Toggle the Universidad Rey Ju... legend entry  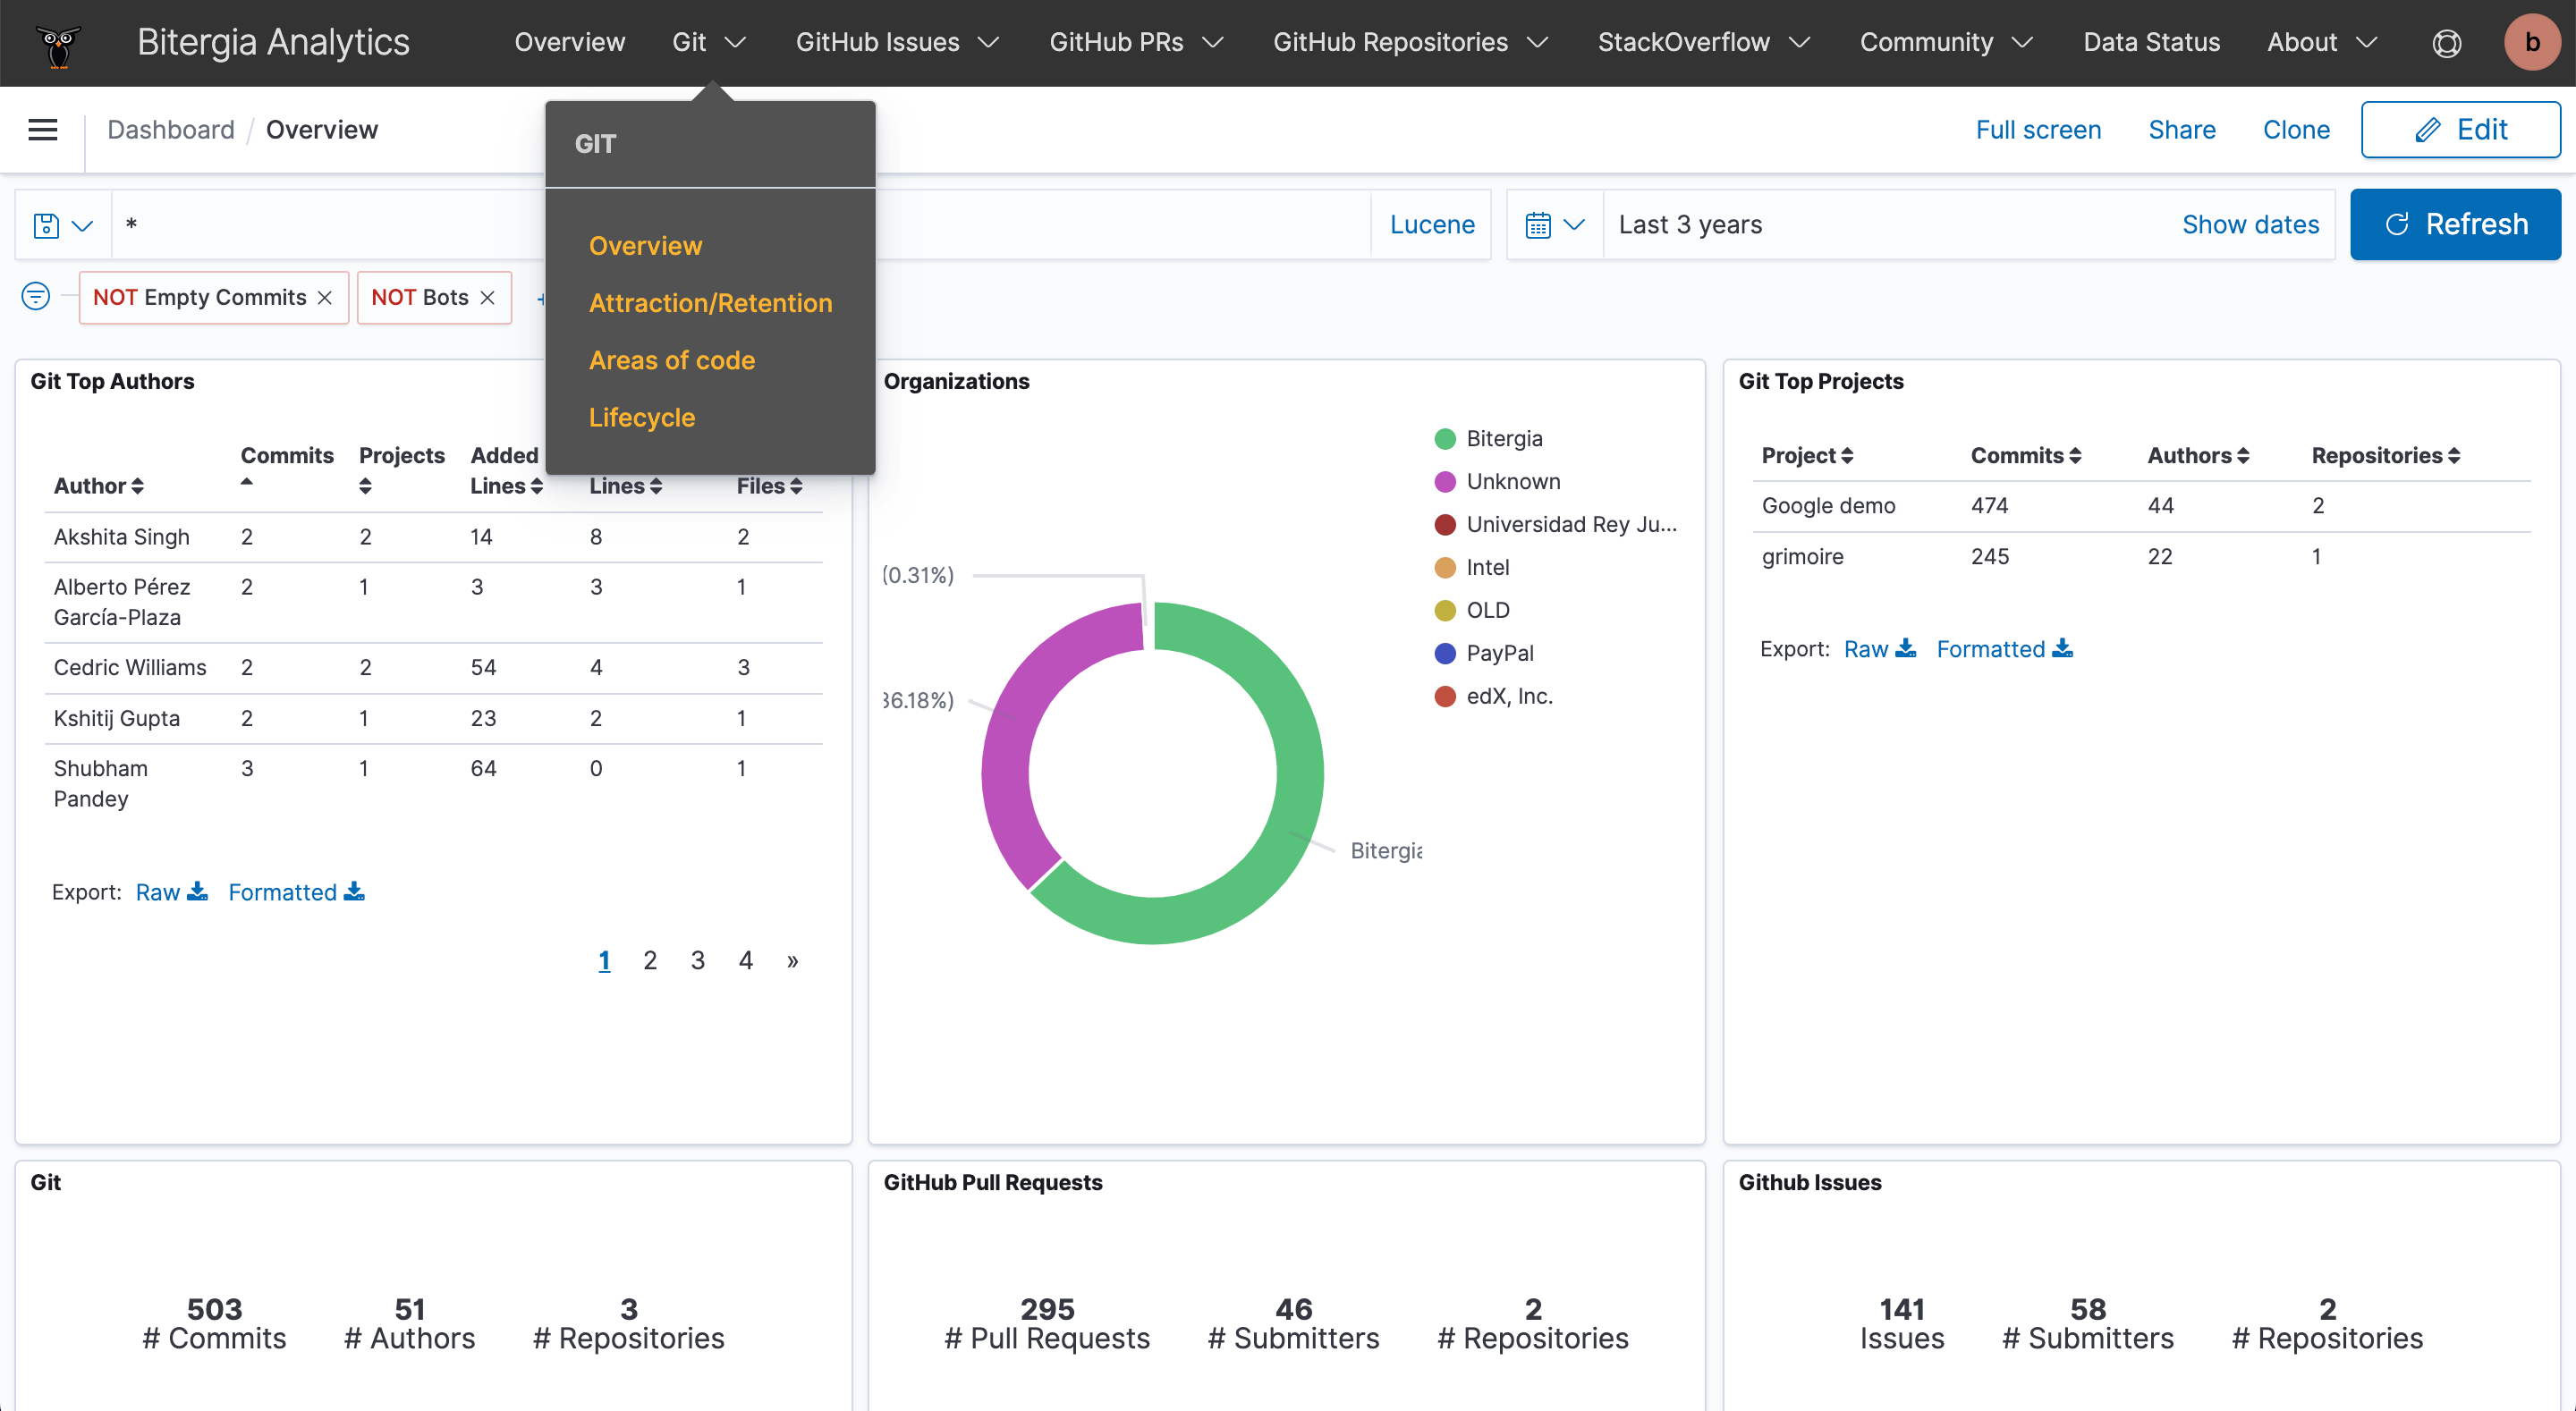click(x=1555, y=525)
